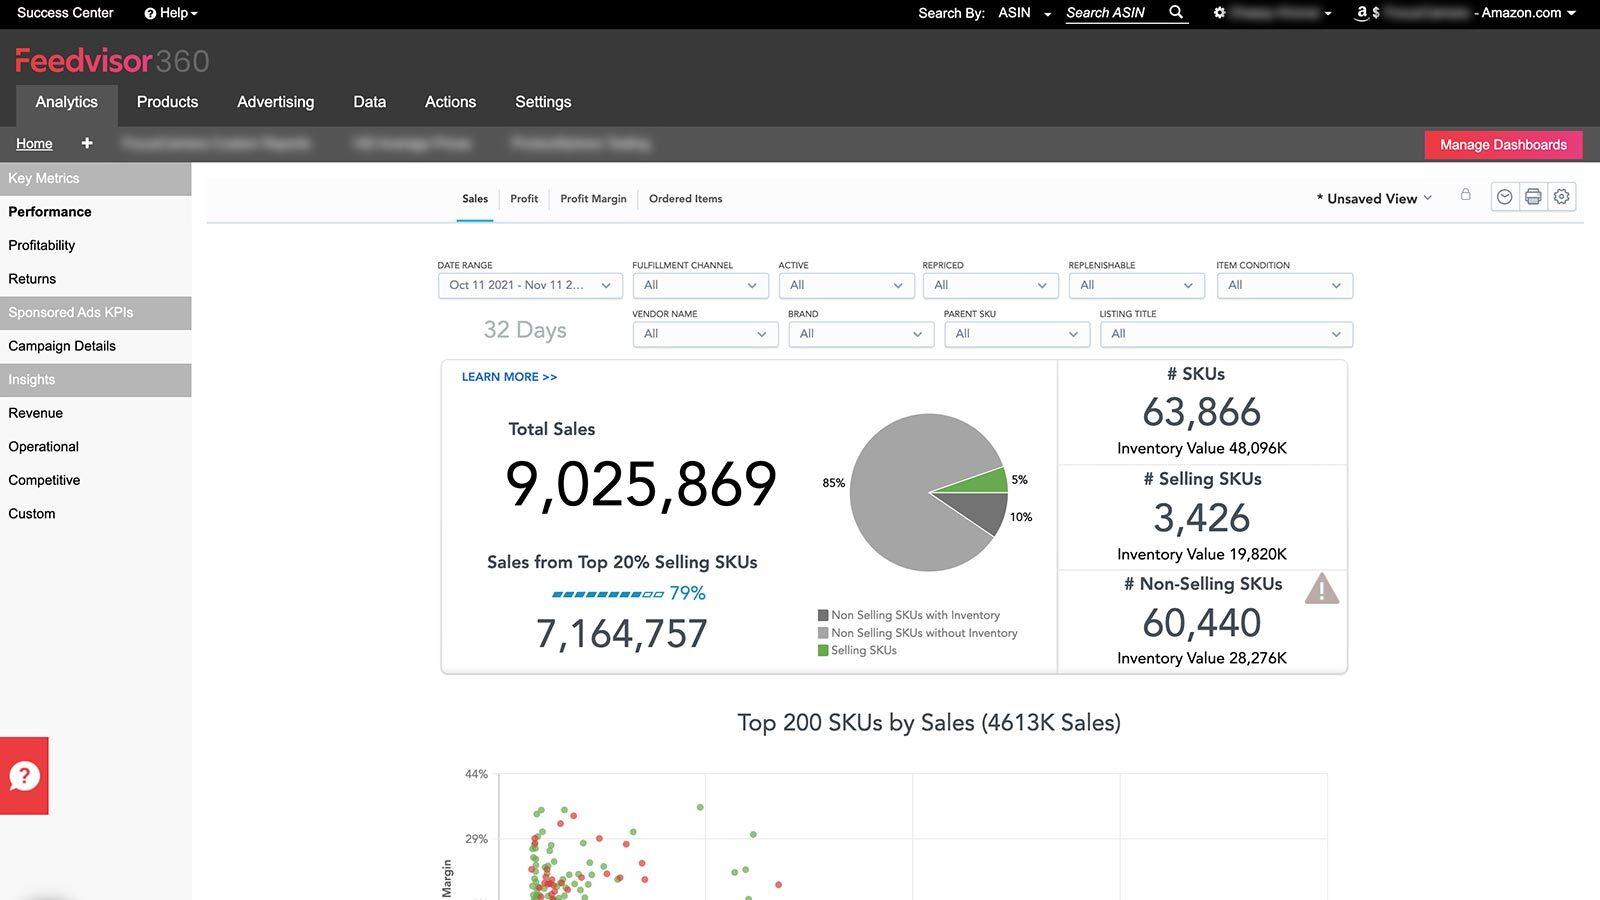1600x900 pixels.
Task: Click the warning triangle beside Non-Selling SKUs
Action: pyautogui.click(x=1322, y=589)
